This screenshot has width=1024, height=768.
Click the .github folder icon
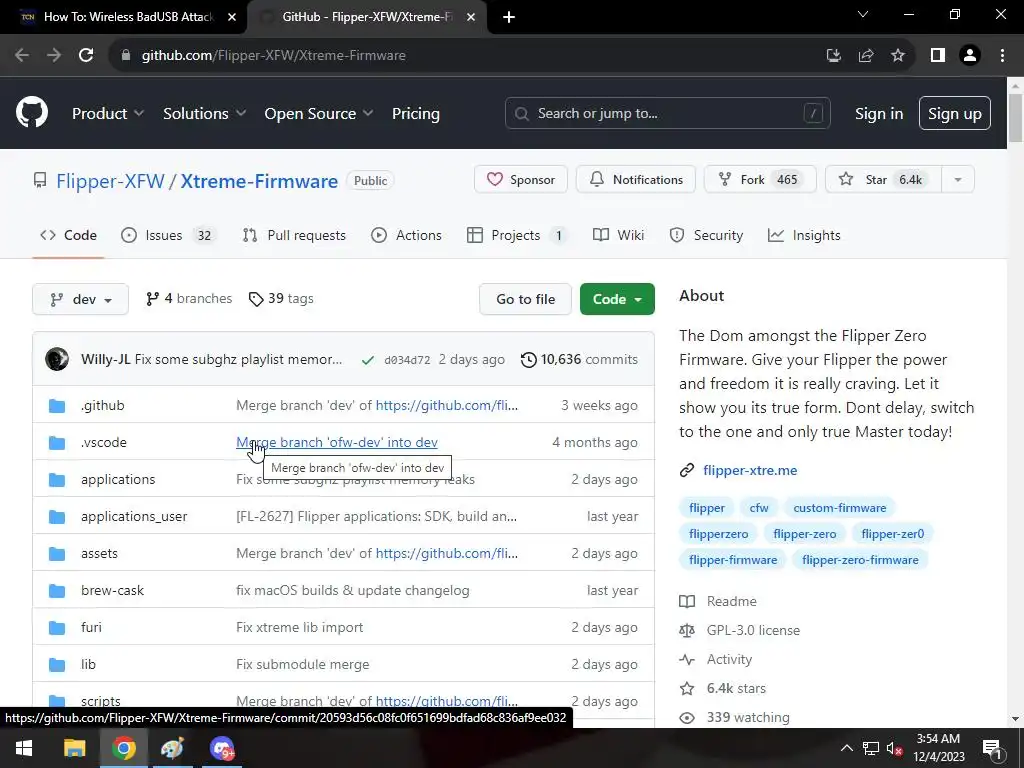(57, 406)
